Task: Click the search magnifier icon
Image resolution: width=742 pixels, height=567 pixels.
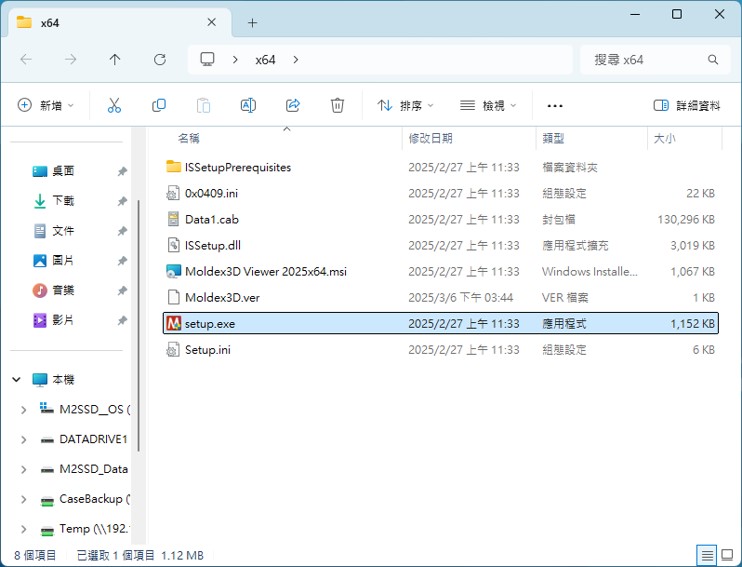Action: point(713,60)
